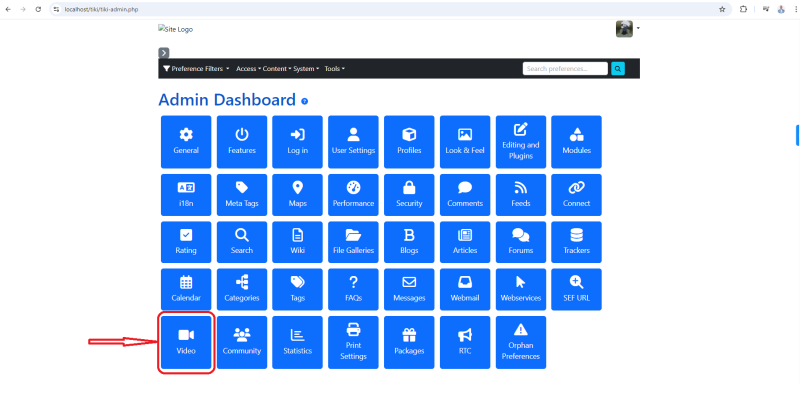Screen dimensions: 800x400
Task: Open the Forums tile
Action: [521, 242]
